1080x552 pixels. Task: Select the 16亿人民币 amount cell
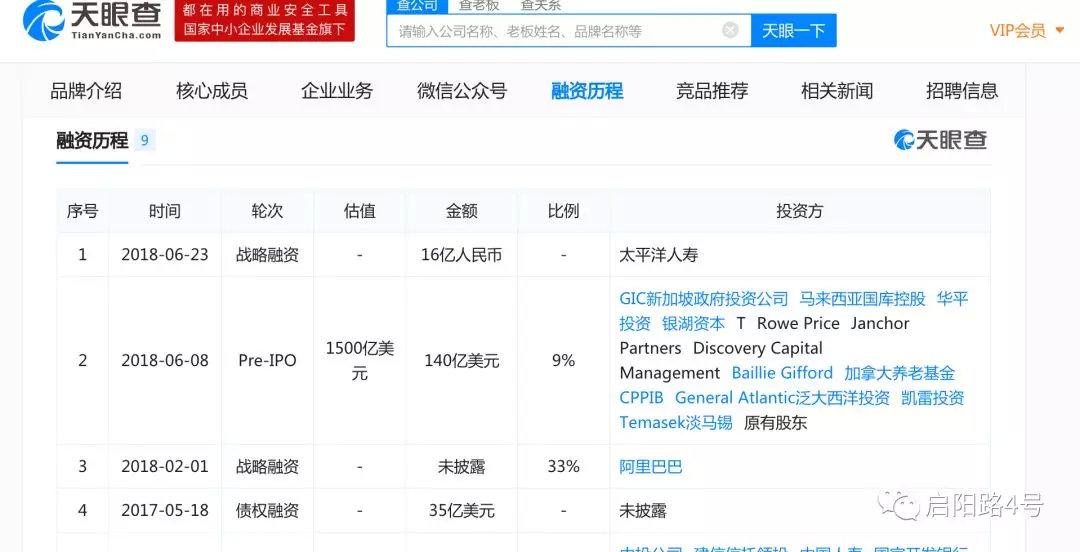coord(461,254)
